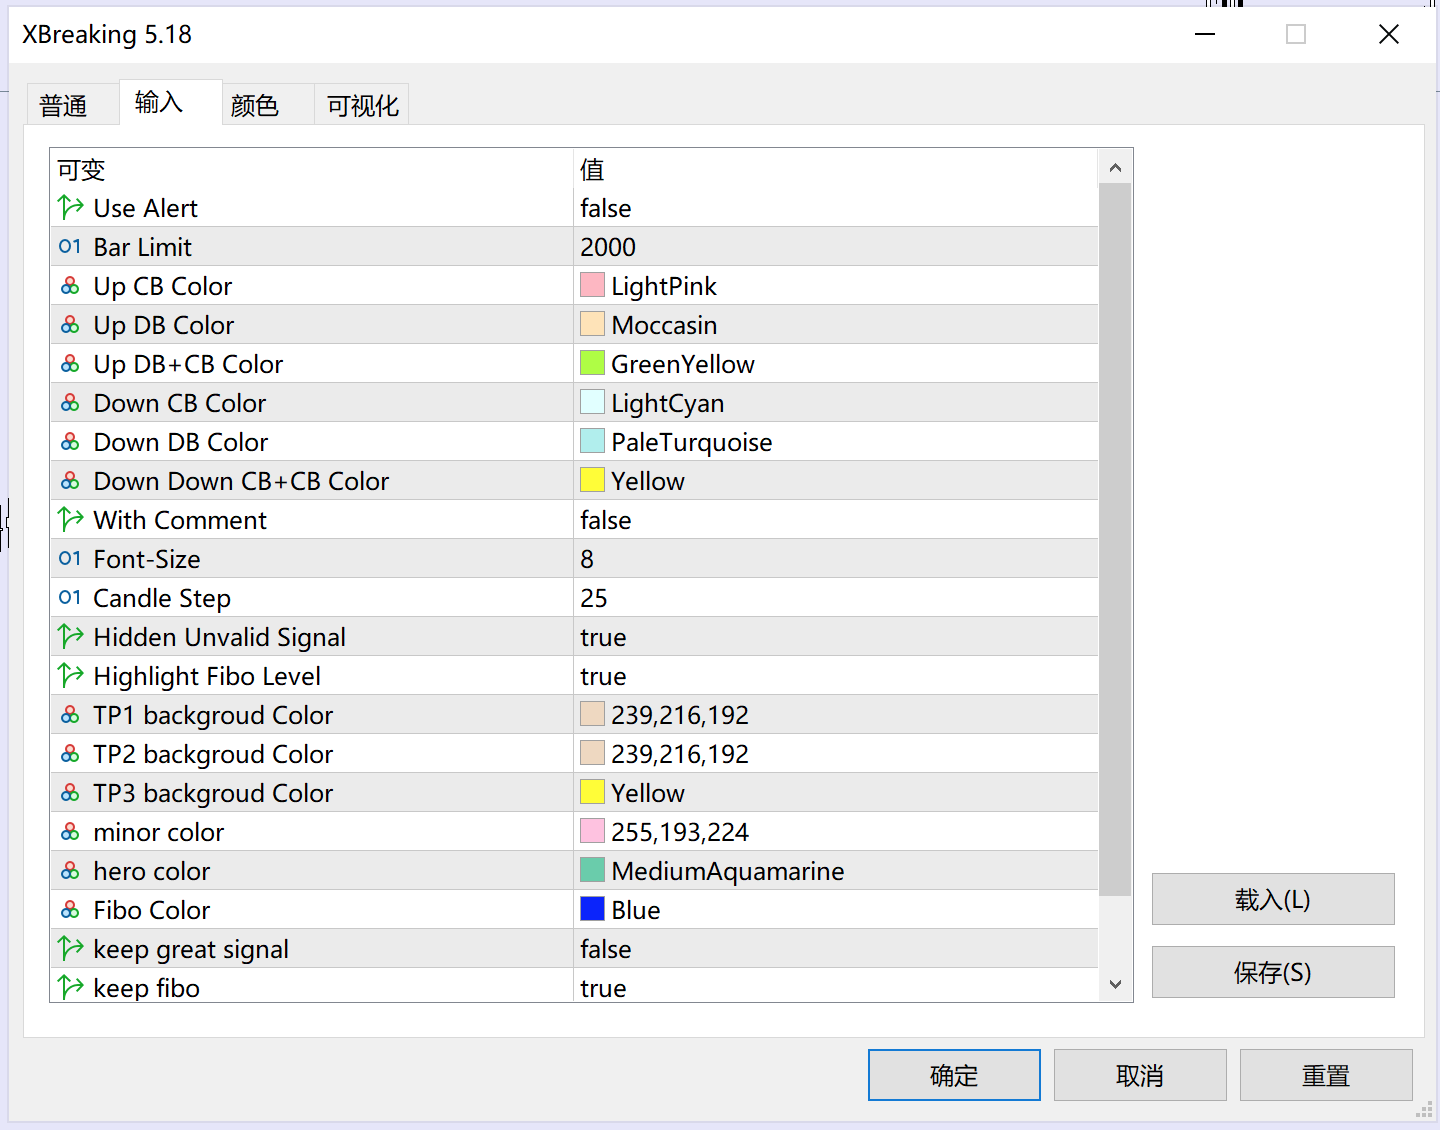This screenshot has width=1440, height=1130.
Task: Toggle the Highlight Fibo Level true value
Action: pos(603,676)
